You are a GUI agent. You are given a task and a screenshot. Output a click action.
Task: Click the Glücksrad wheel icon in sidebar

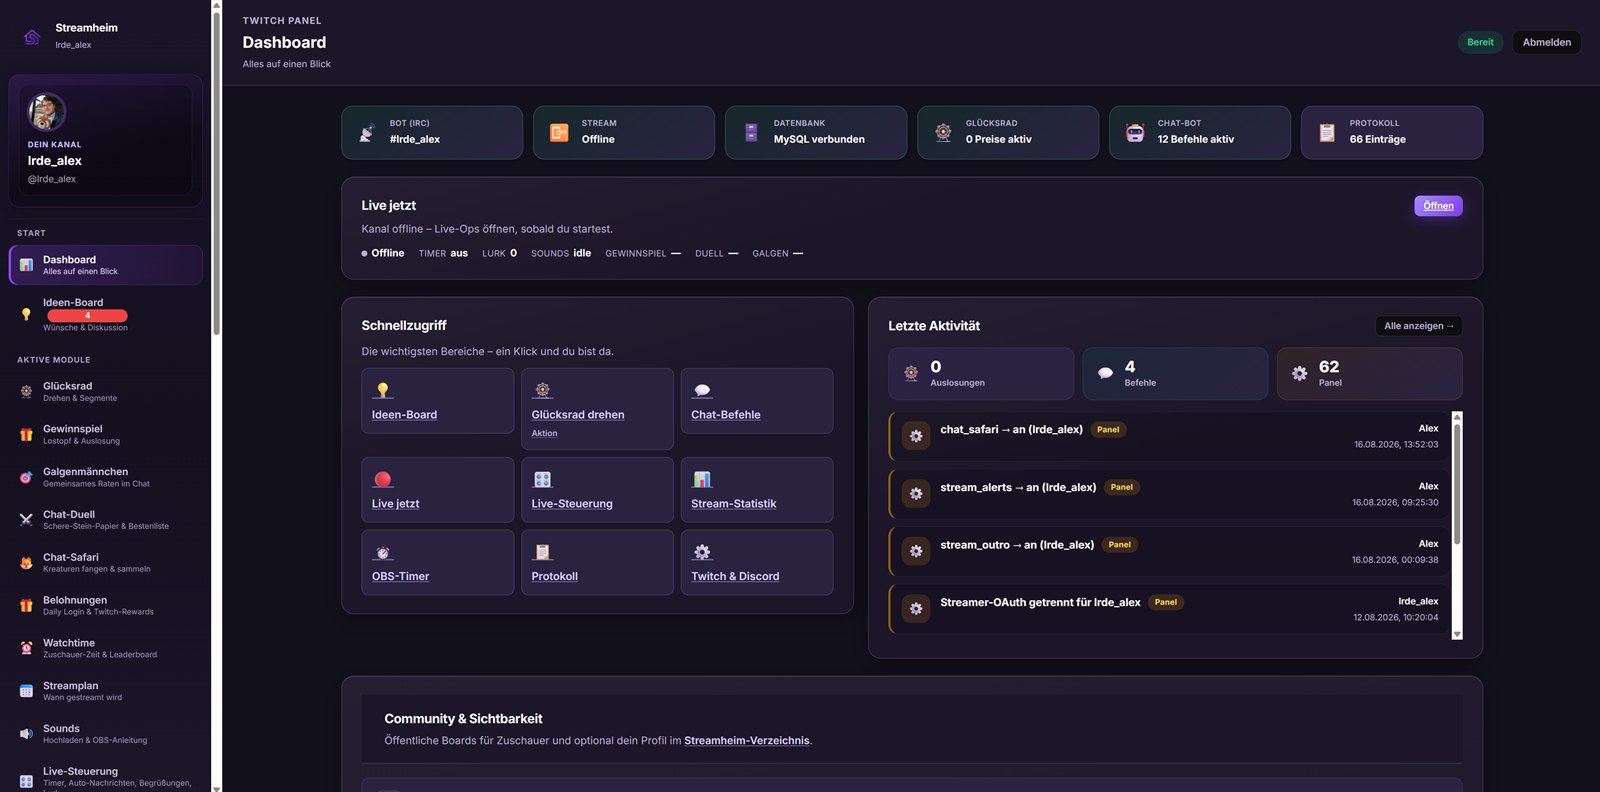pyautogui.click(x=26, y=391)
